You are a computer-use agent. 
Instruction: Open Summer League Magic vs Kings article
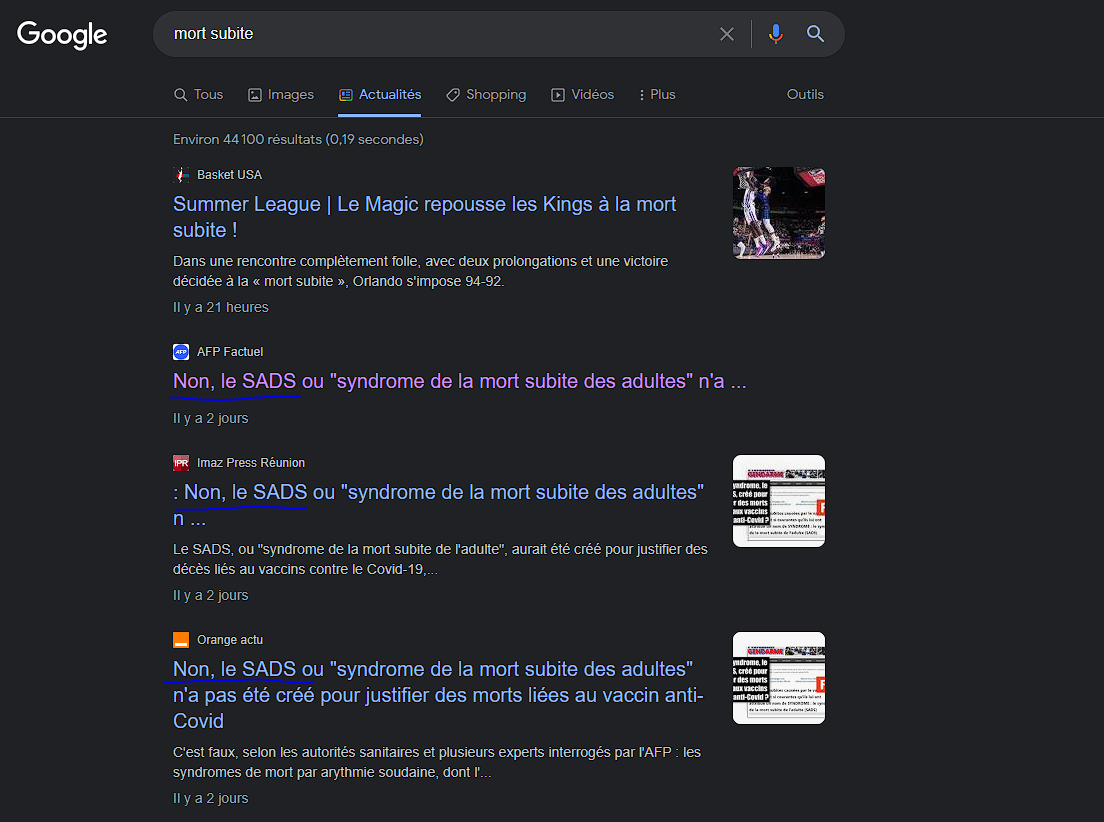[x=425, y=217]
